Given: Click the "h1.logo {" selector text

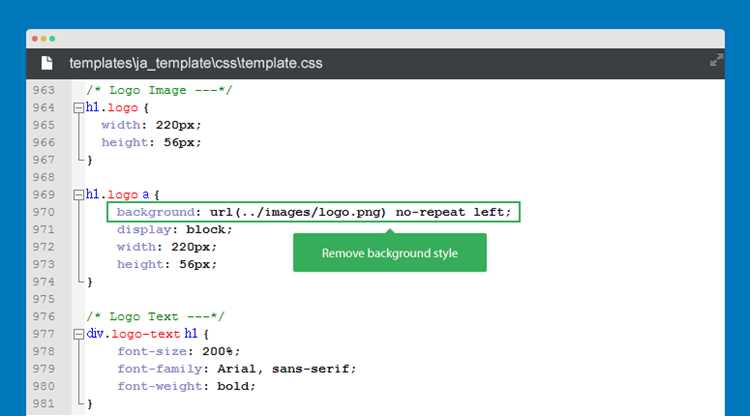Looking at the screenshot, I should [x=118, y=108].
